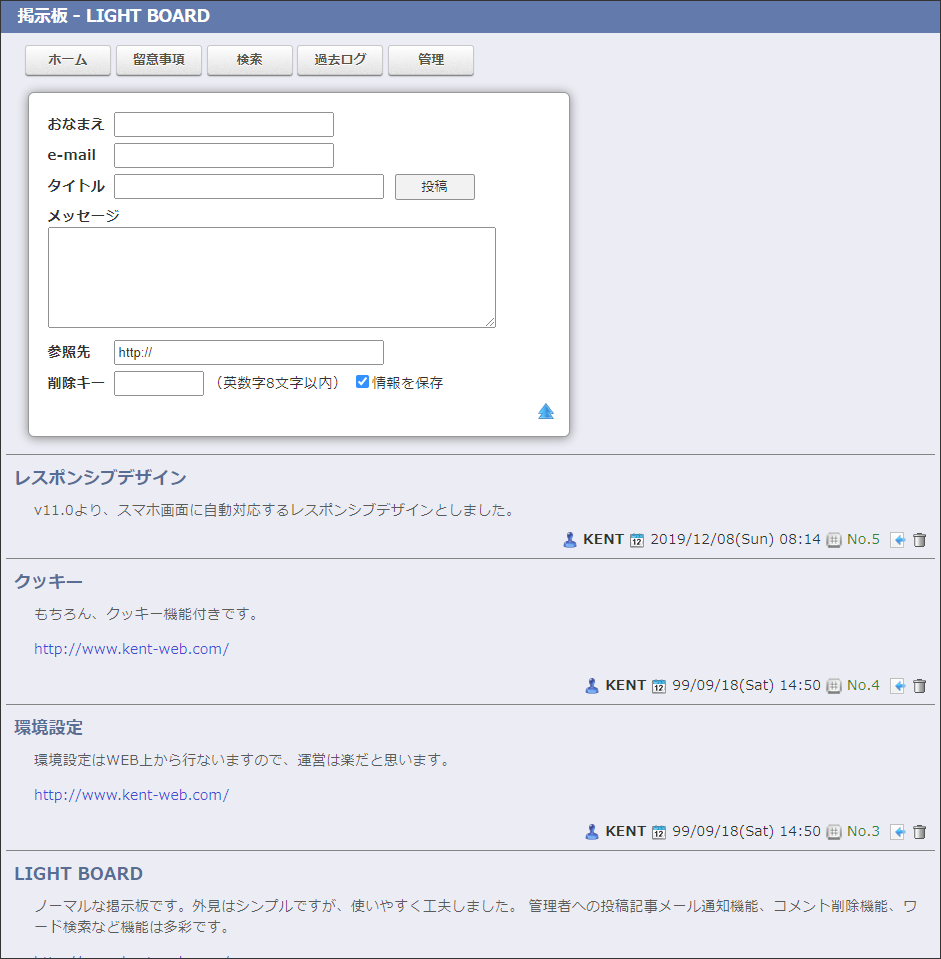Click the user icon beside KENT on post No.5
Viewport: 941px width, 959px height.
[570, 540]
